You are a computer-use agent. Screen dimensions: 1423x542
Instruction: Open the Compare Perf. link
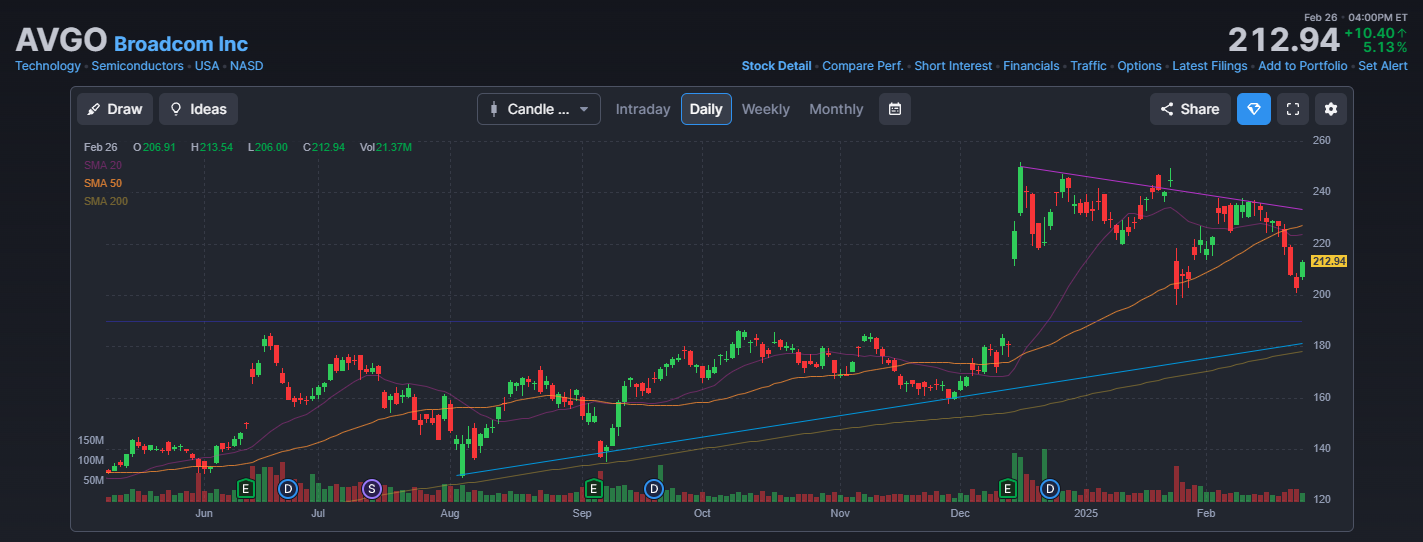862,66
